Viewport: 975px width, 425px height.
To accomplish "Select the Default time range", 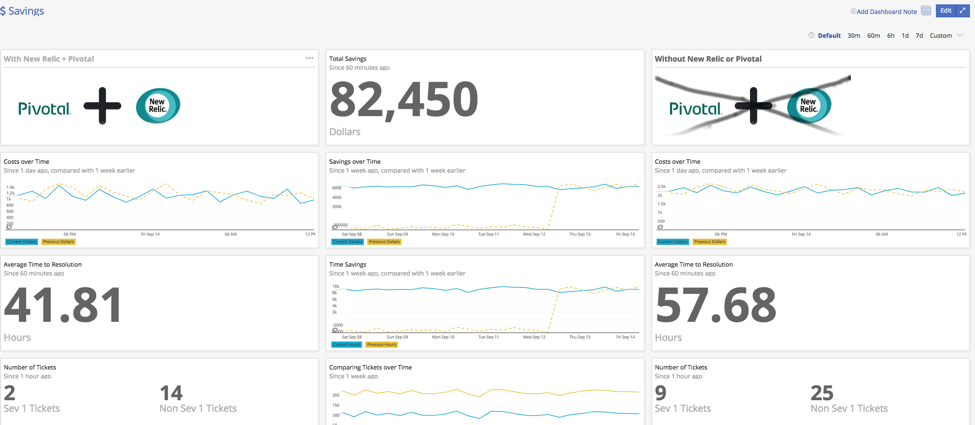I will [x=829, y=35].
